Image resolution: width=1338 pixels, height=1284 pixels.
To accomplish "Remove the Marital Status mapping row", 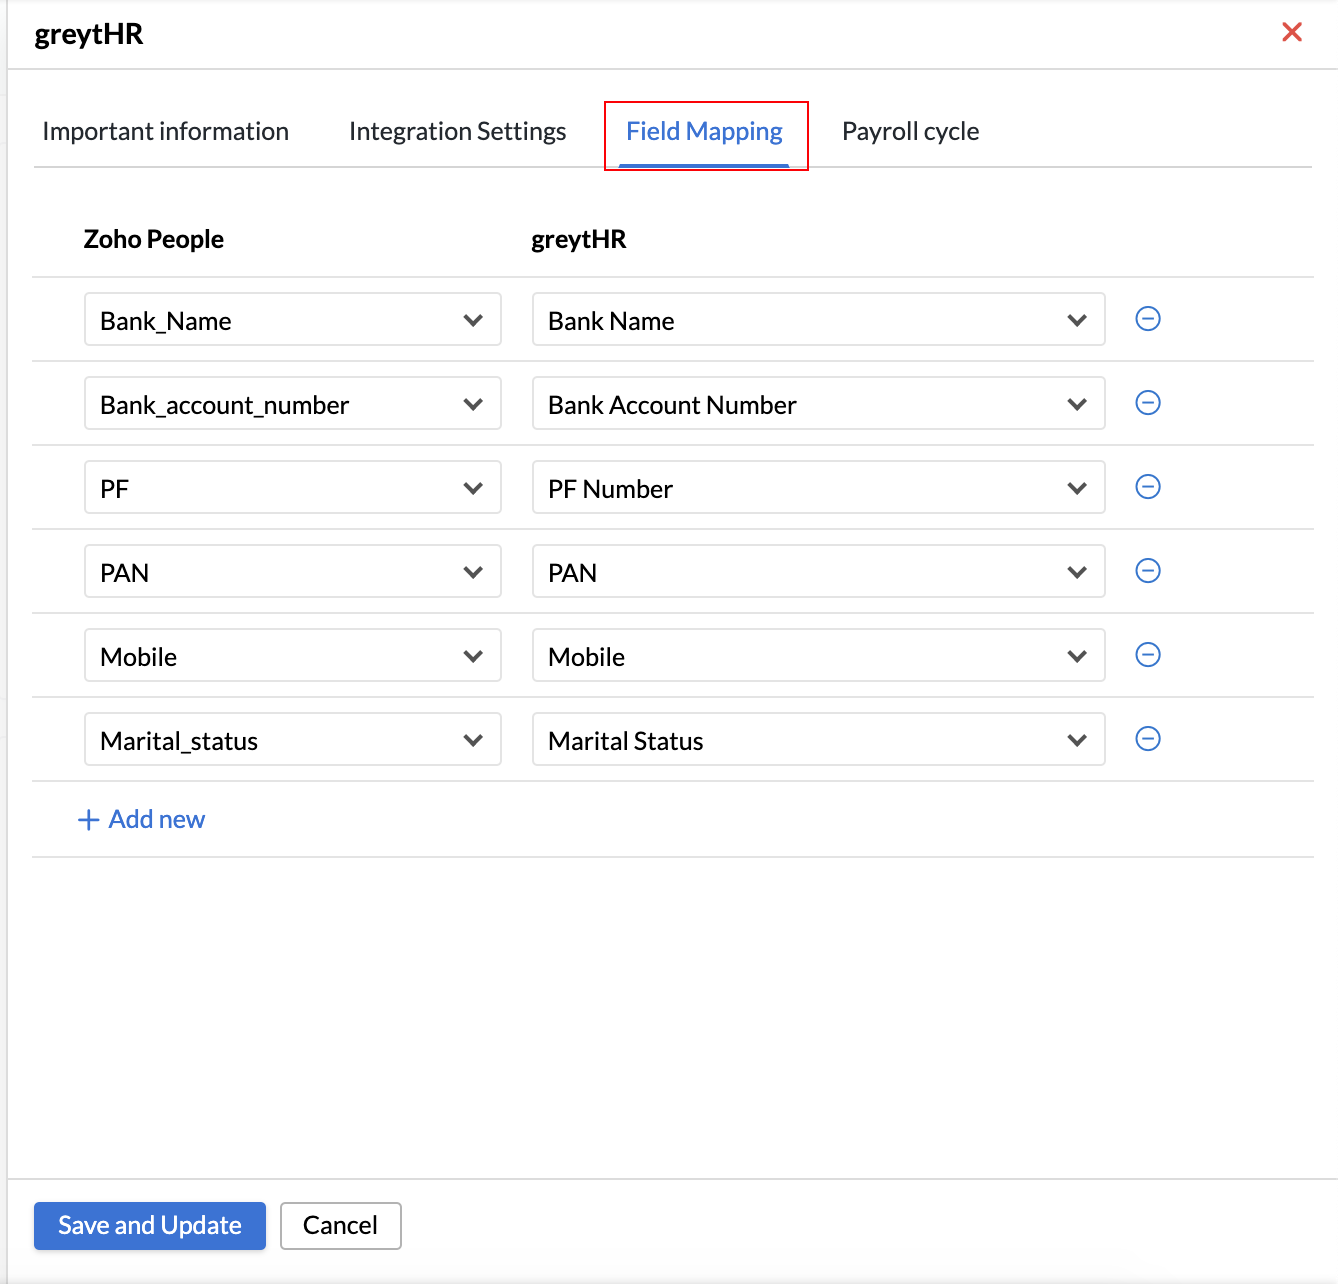I will (1148, 739).
